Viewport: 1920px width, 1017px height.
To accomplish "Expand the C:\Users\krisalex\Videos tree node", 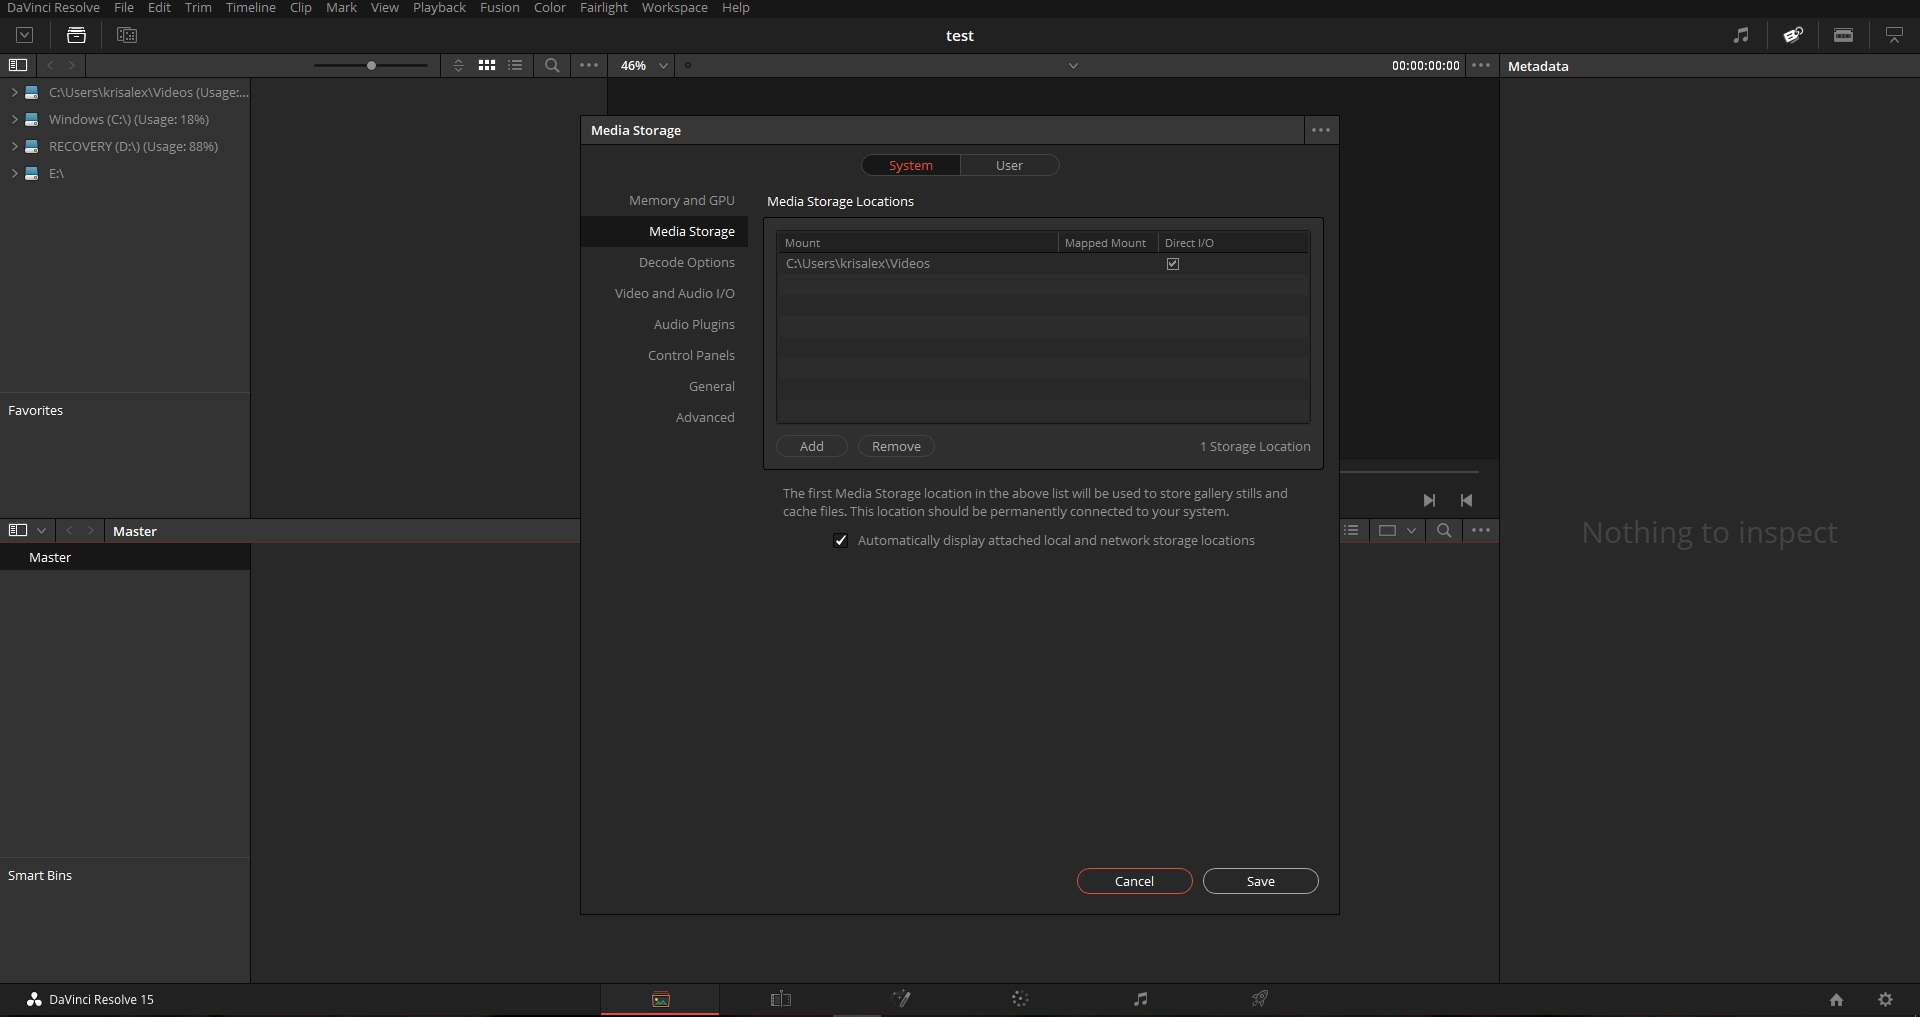I will pos(14,92).
